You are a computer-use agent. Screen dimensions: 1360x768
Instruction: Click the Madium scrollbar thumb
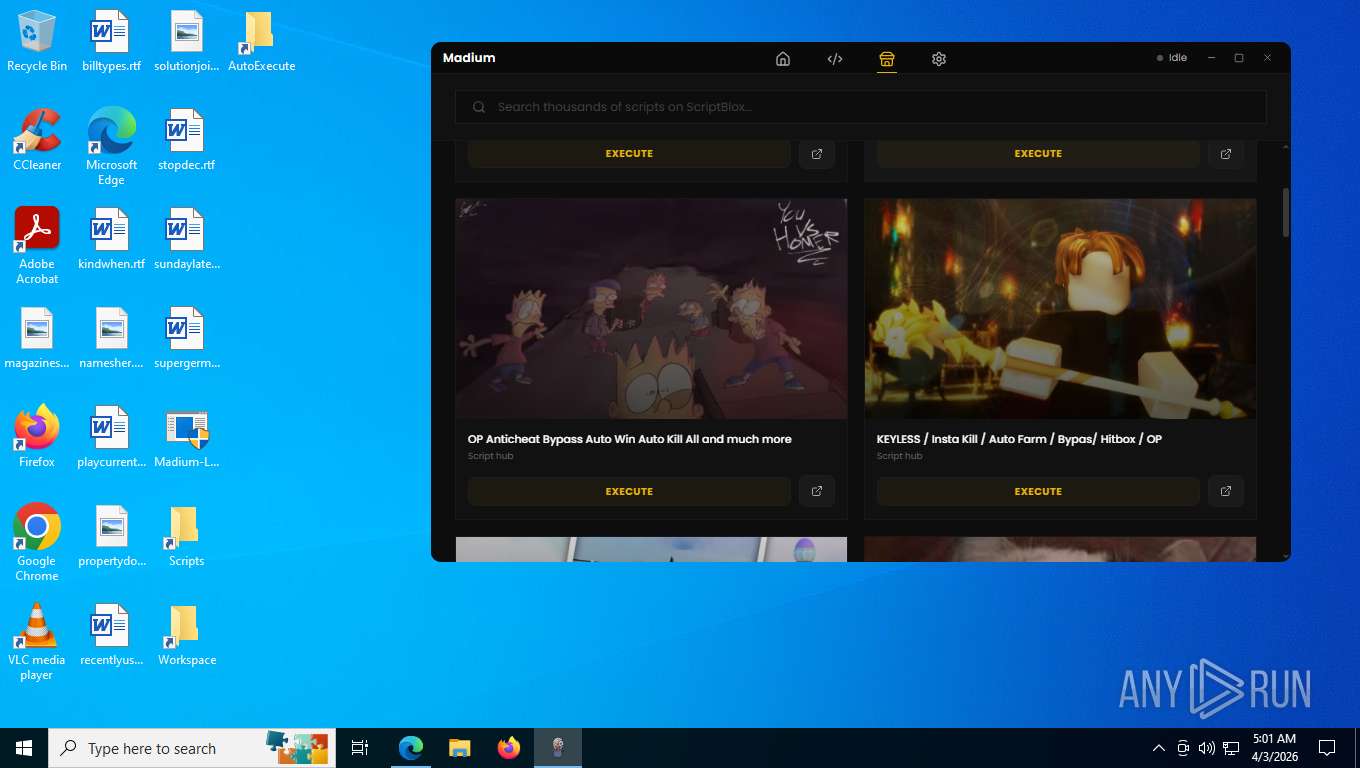tap(1286, 211)
